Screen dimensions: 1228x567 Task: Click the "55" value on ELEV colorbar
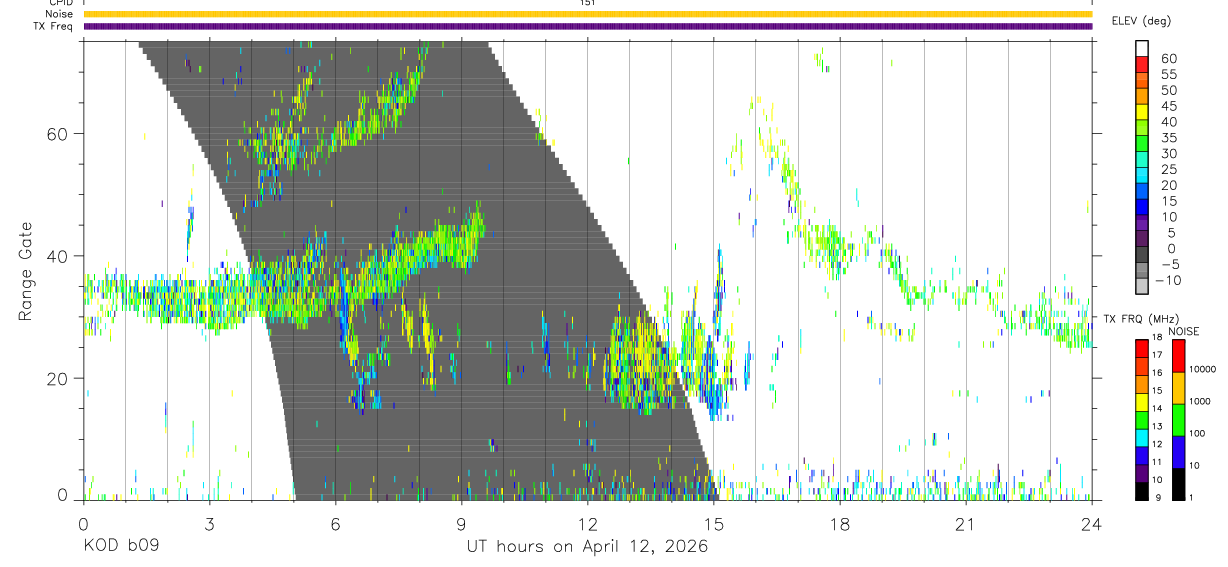click(1168, 75)
